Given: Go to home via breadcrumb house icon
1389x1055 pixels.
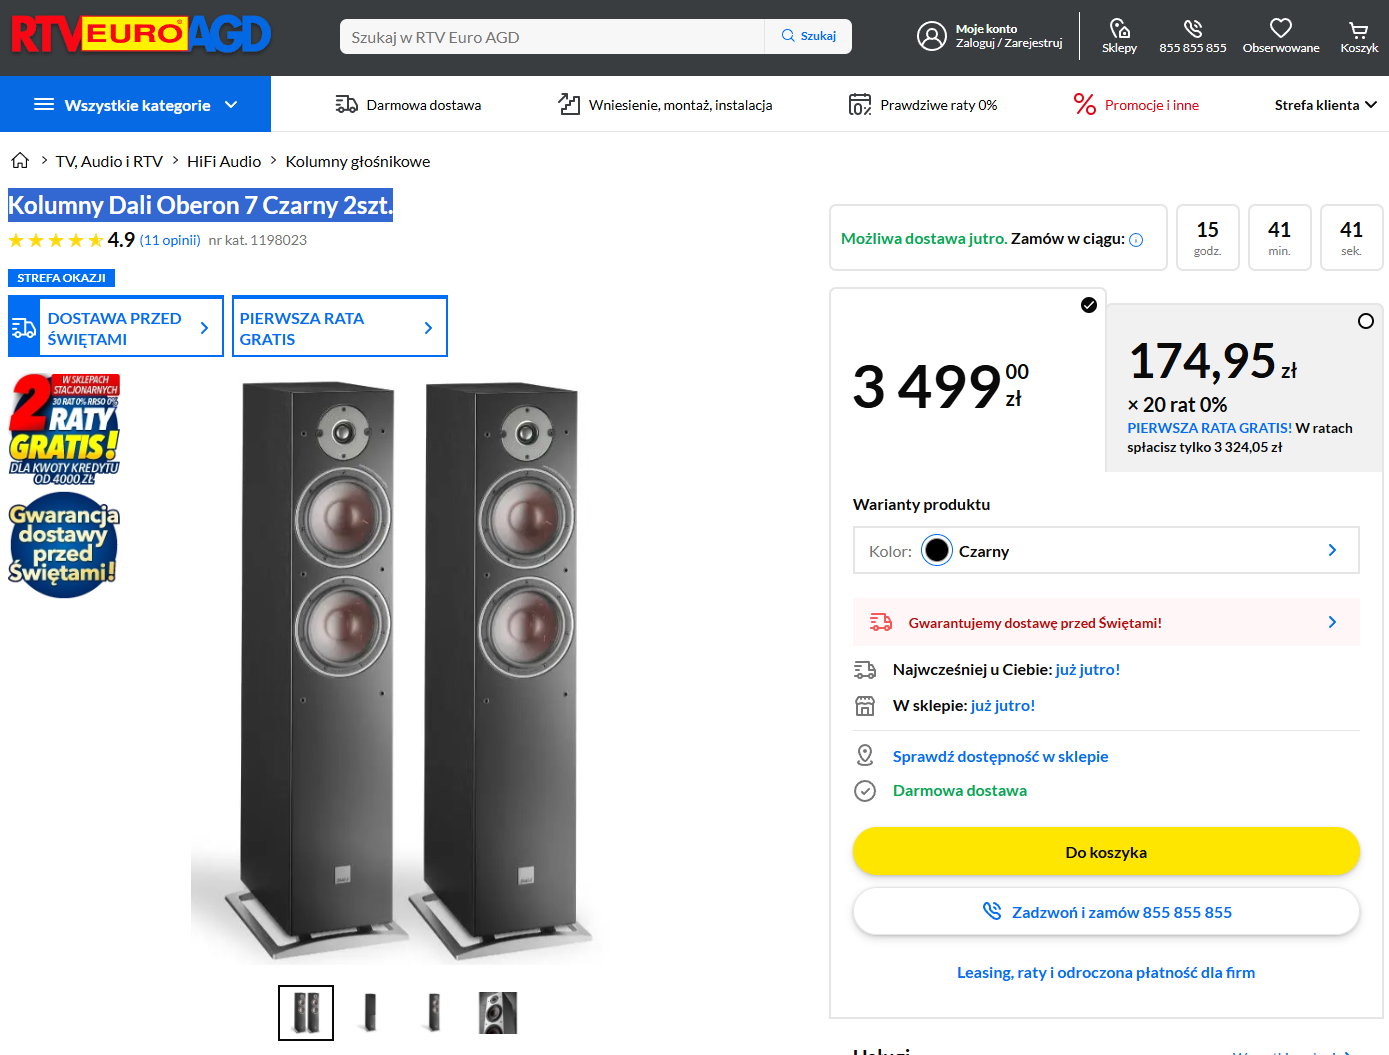Looking at the screenshot, I should point(20,161).
